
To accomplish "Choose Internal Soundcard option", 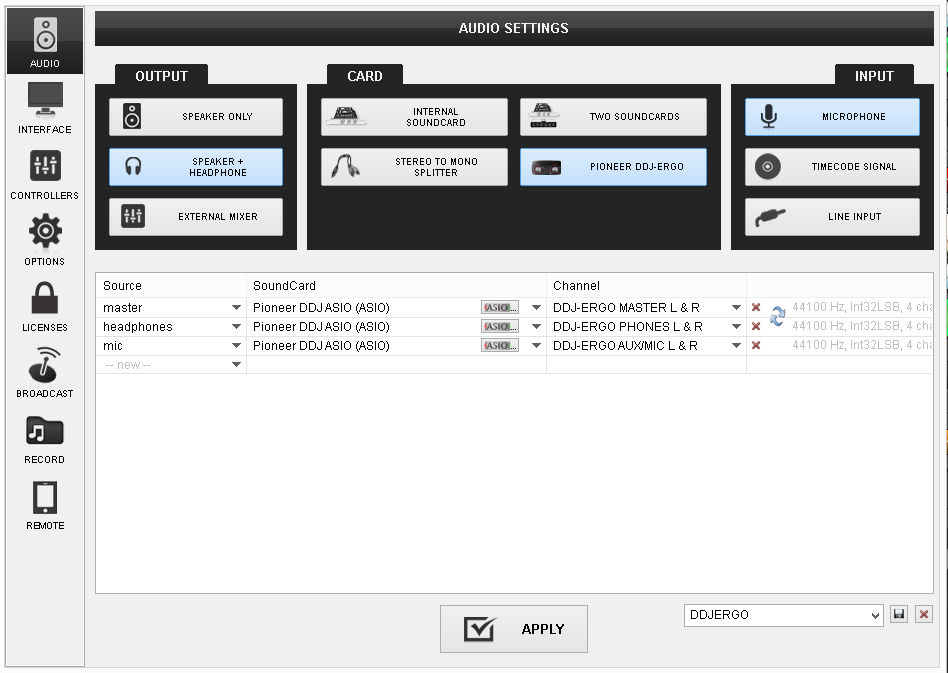I will pos(414,117).
